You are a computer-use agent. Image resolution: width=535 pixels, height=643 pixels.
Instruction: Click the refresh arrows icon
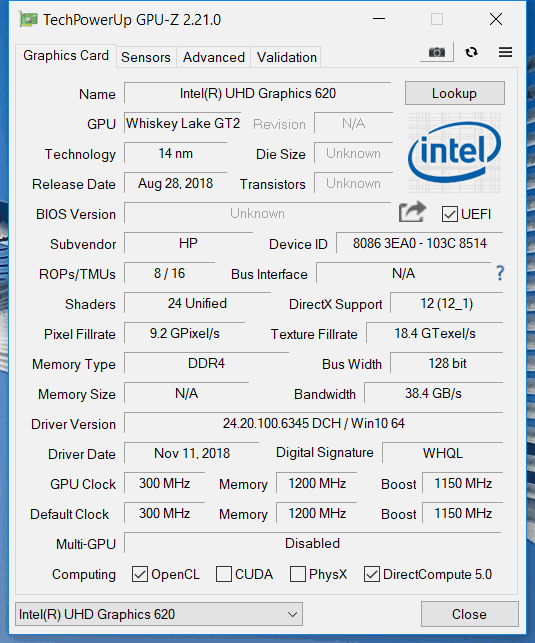[471, 52]
